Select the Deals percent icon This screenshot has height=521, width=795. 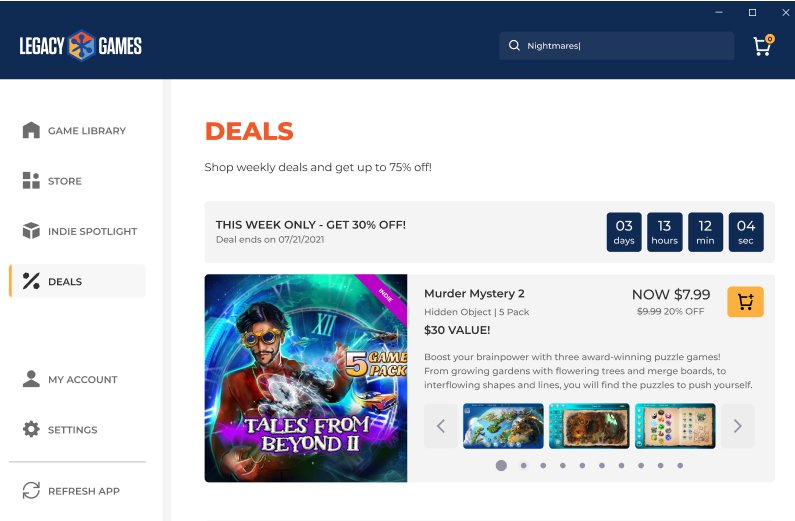pyautogui.click(x=31, y=281)
